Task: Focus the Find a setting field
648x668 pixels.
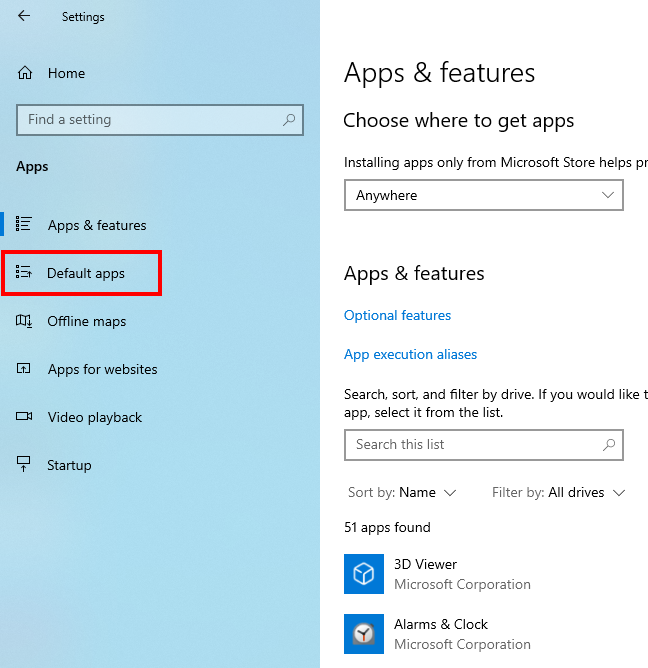Action: pyautogui.click(x=160, y=120)
